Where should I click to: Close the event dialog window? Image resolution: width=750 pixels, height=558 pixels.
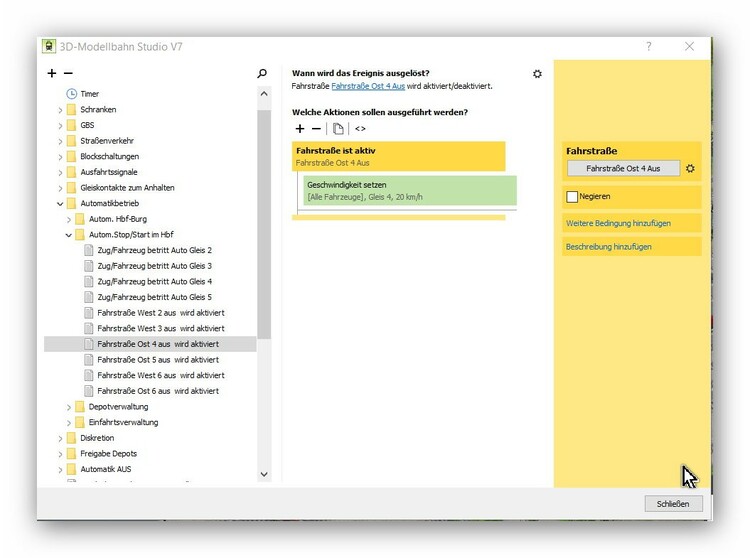pos(689,46)
